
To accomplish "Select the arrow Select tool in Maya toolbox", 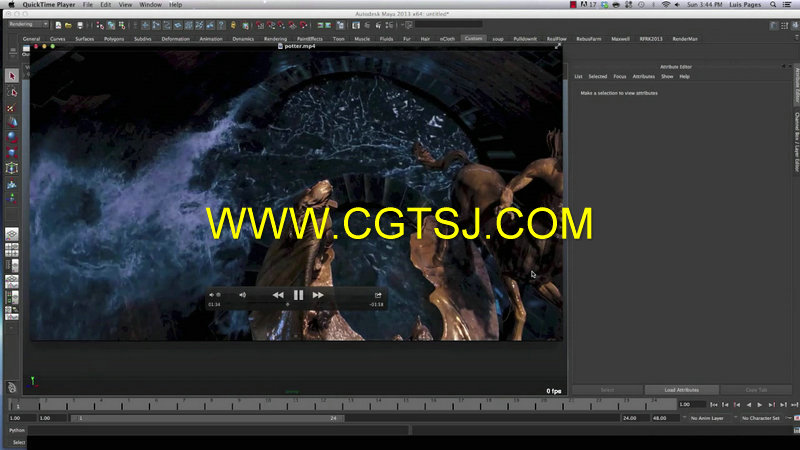I will coord(12,76).
